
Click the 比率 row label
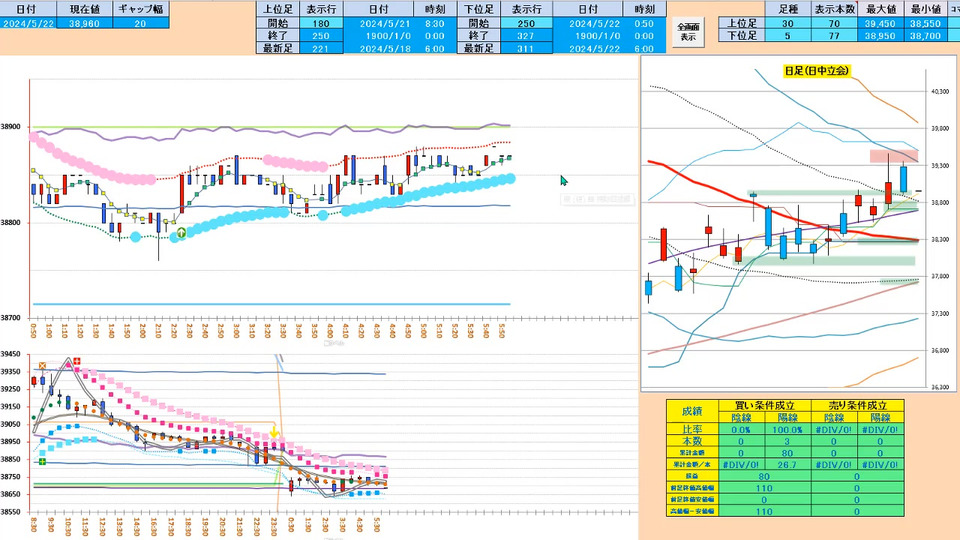click(x=692, y=429)
